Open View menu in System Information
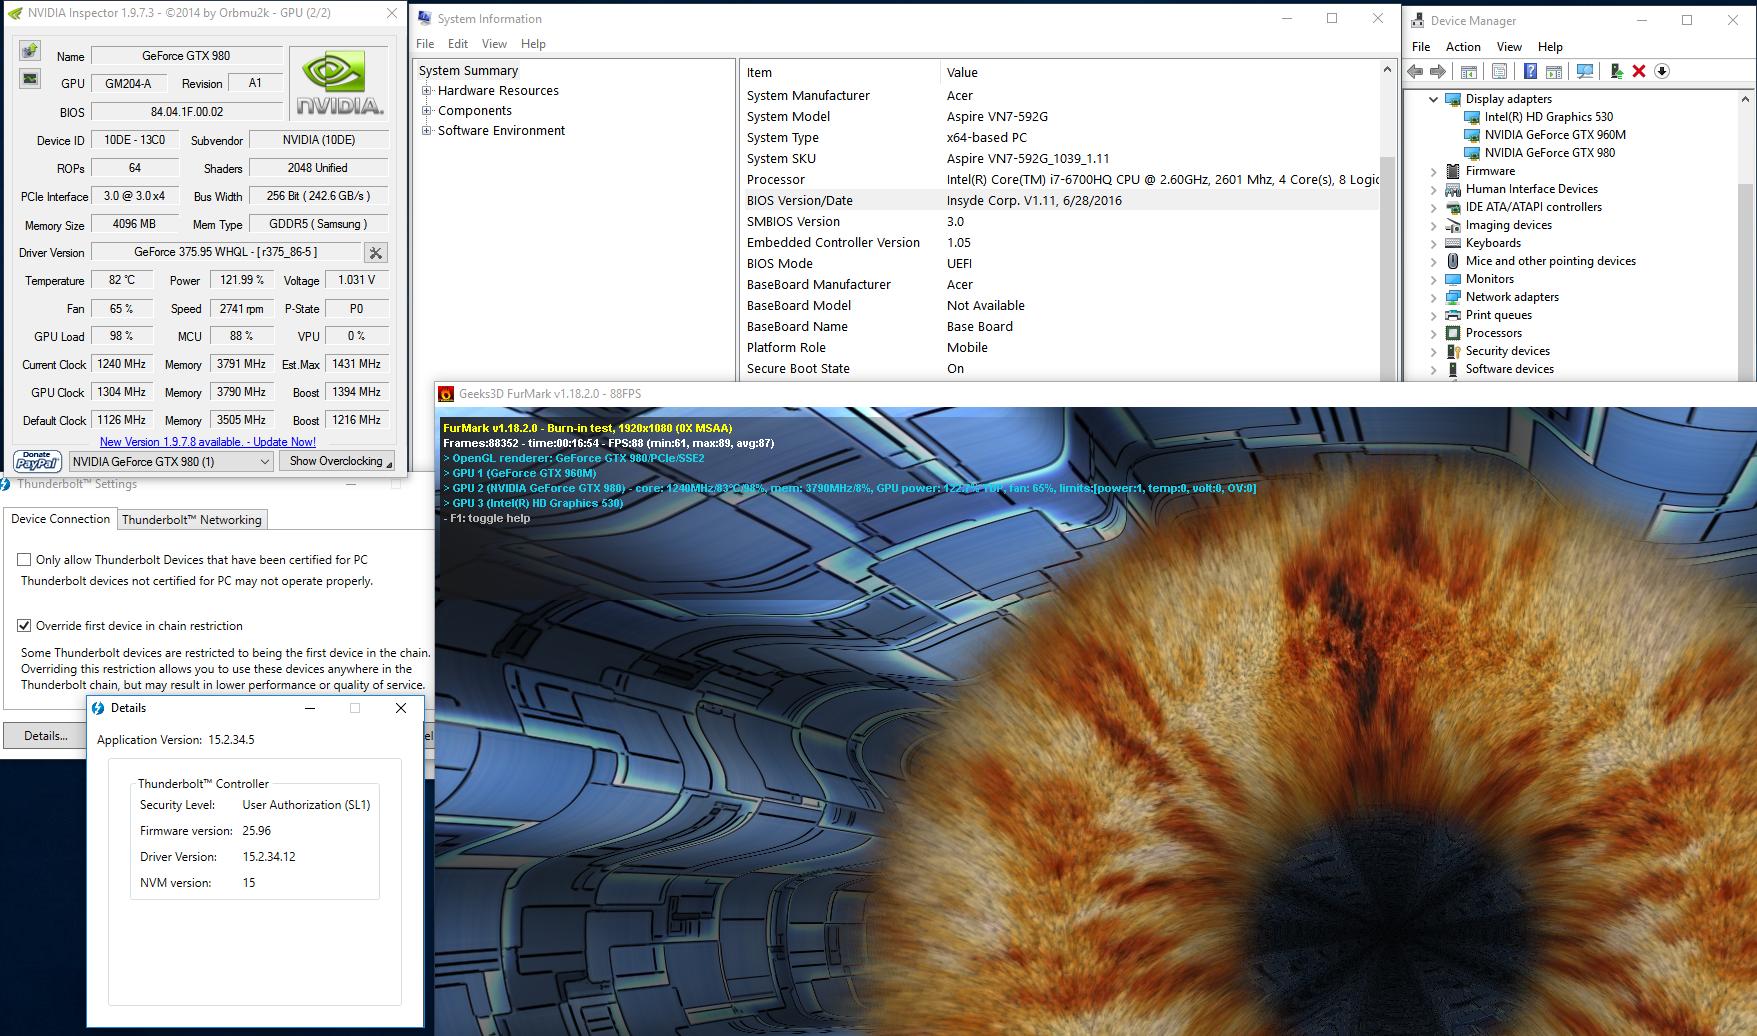 (x=494, y=44)
